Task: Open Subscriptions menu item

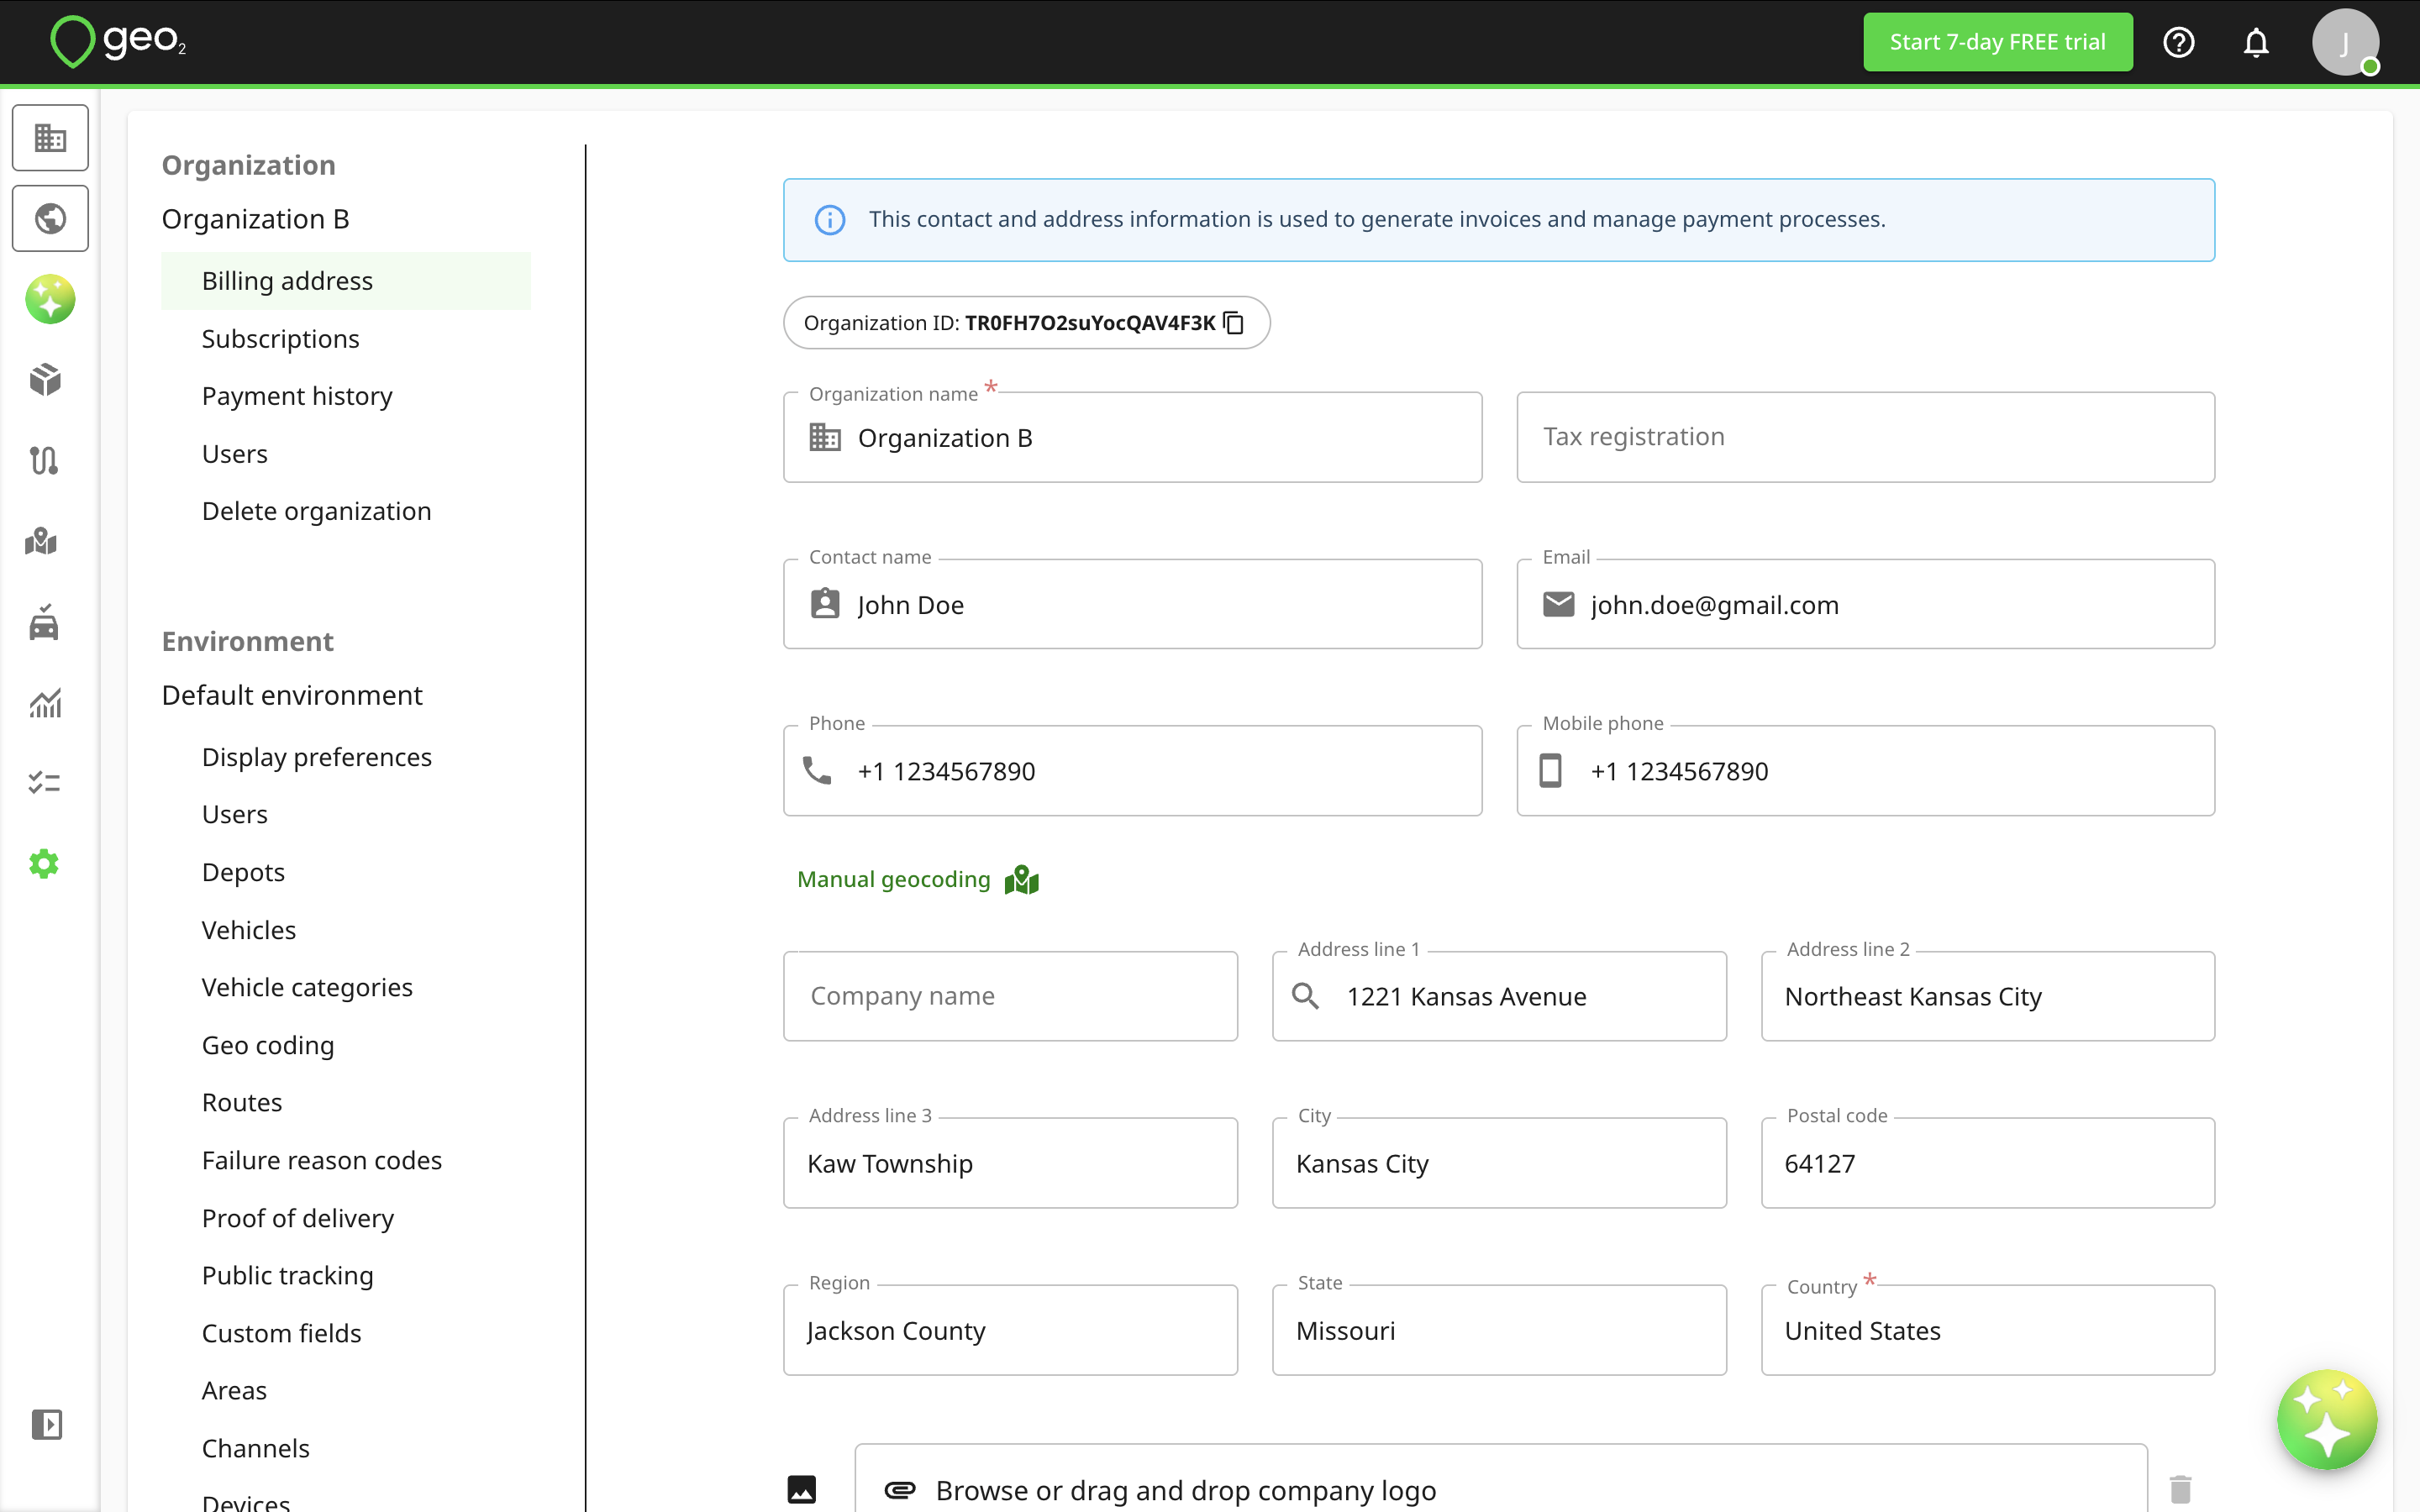Action: (x=280, y=339)
